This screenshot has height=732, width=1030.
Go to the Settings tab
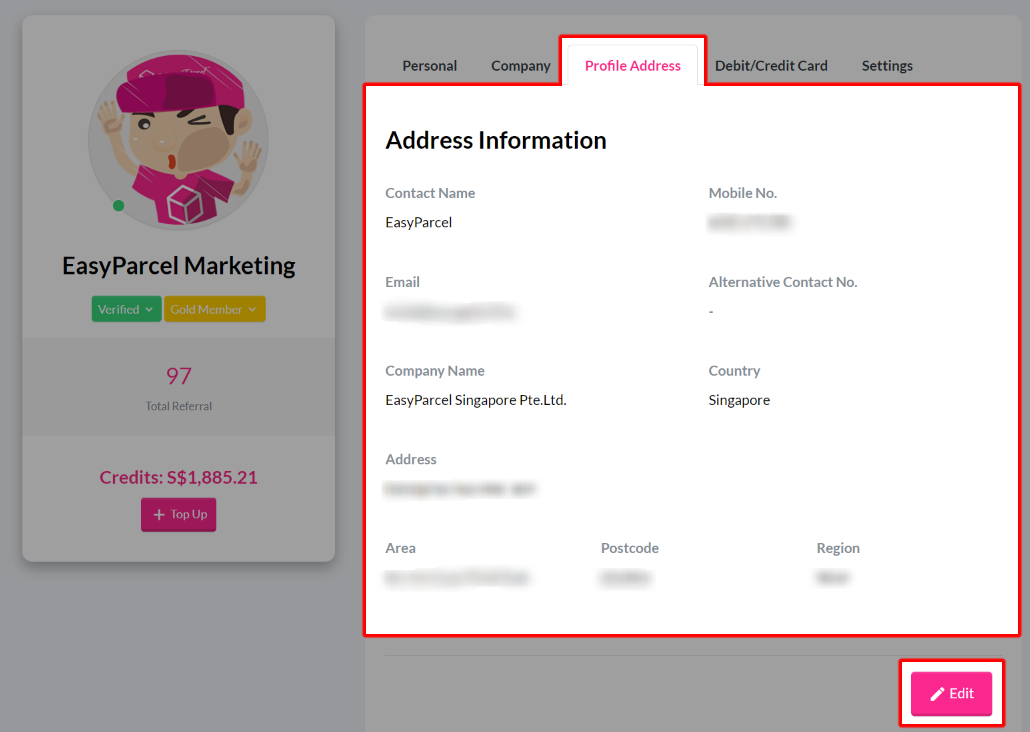887,66
